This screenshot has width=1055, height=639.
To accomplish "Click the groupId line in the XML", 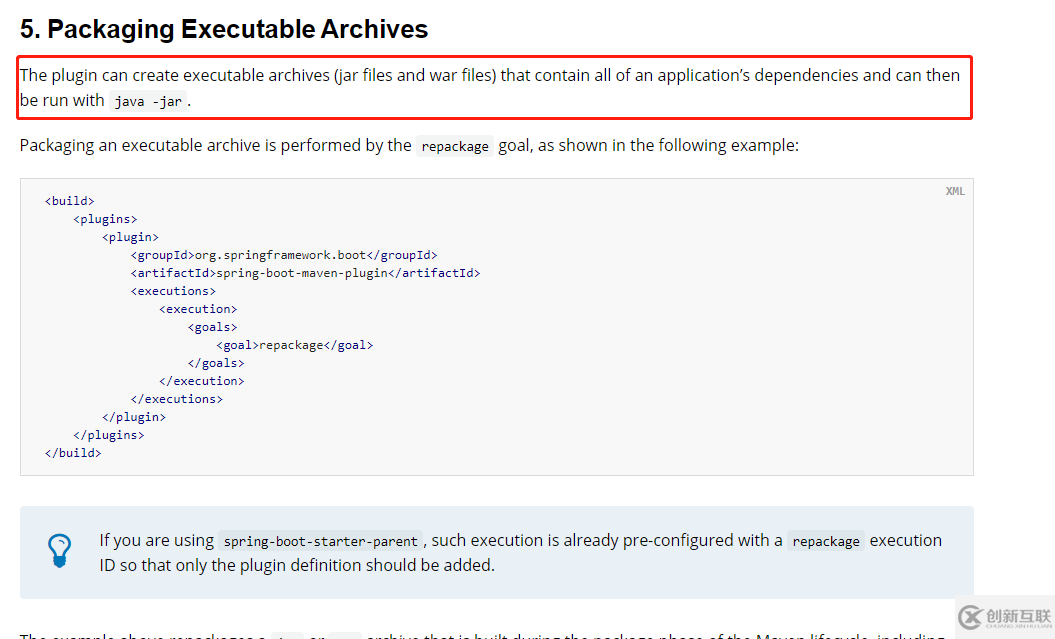I will (283, 255).
